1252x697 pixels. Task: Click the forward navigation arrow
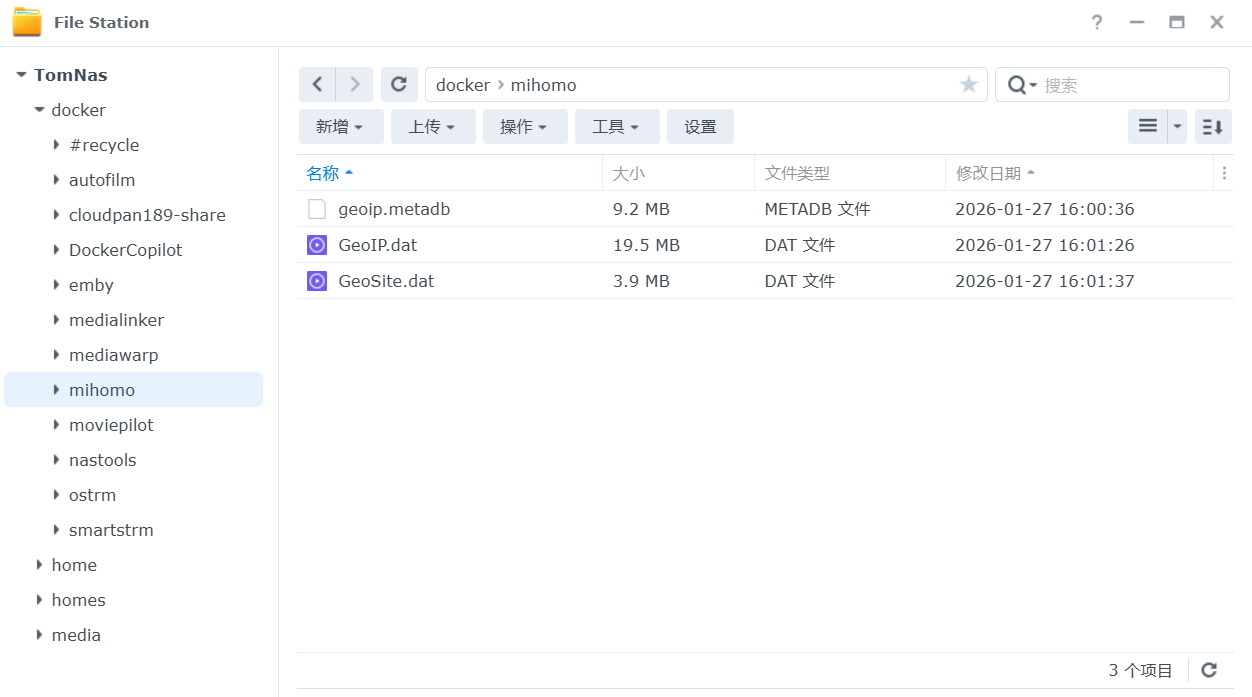point(354,85)
